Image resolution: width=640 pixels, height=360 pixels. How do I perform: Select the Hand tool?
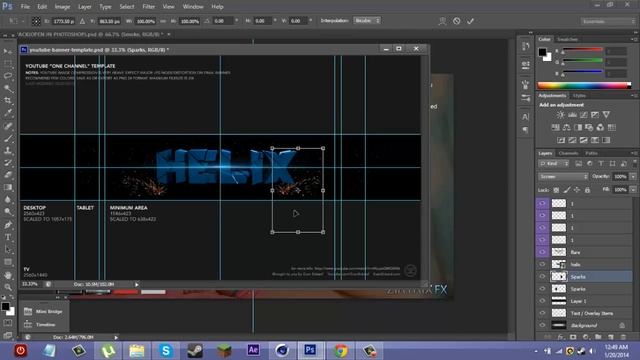tap(7, 275)
